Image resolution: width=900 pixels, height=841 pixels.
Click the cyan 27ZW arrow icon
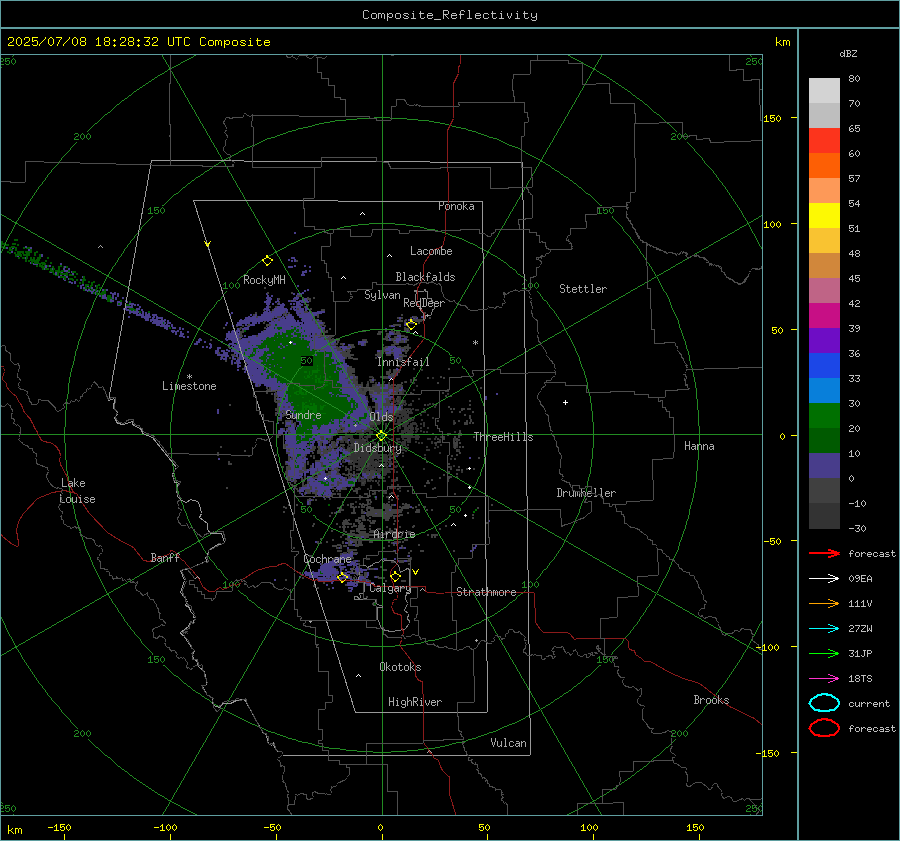tap(824, 629)
